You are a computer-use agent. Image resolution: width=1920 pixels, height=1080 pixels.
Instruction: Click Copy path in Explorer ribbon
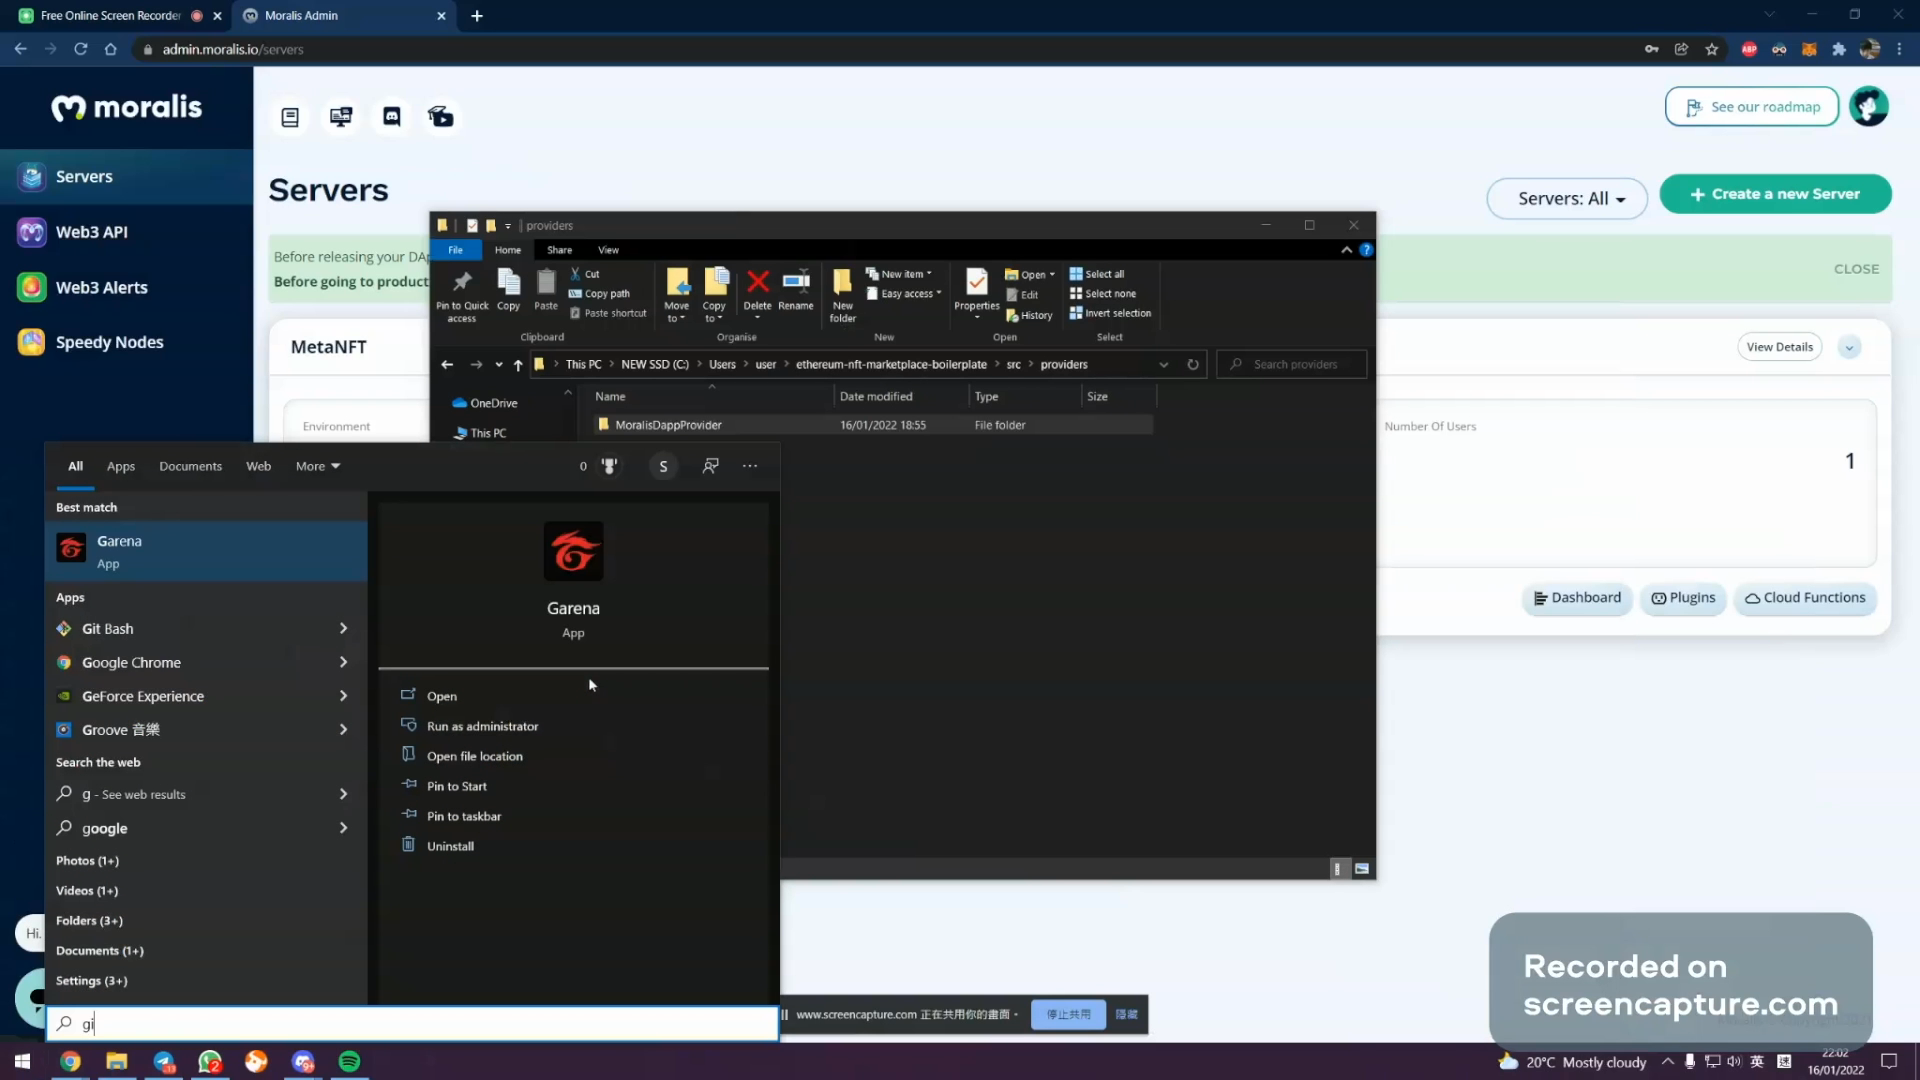599,294
